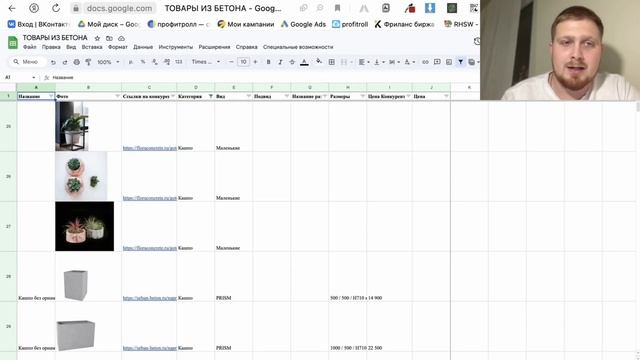Image resolution: width=640 pixels, height=360 pixels.
Task: Open the name box A1 dropdown arrow
Action: pos(33,78)
